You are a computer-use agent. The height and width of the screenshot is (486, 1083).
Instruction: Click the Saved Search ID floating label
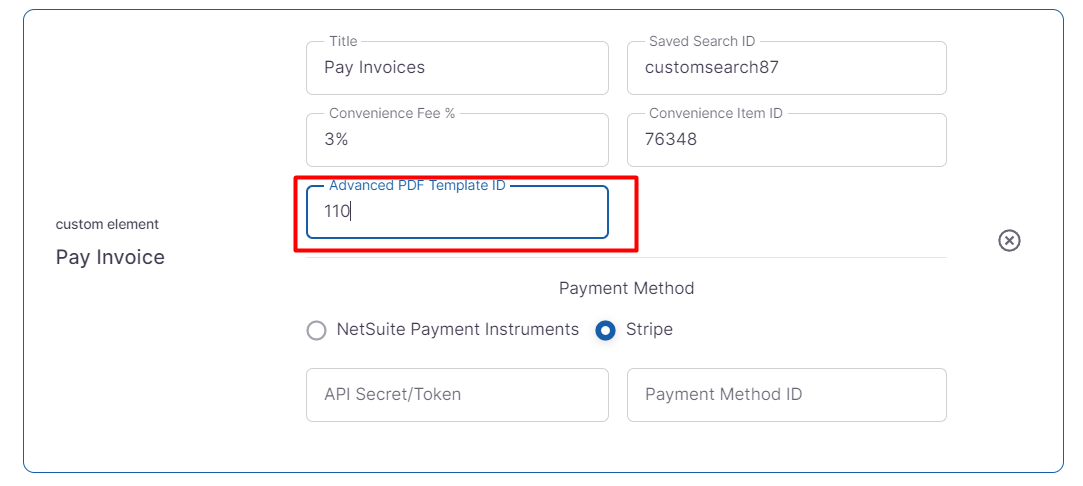click(x=702, y=42)
